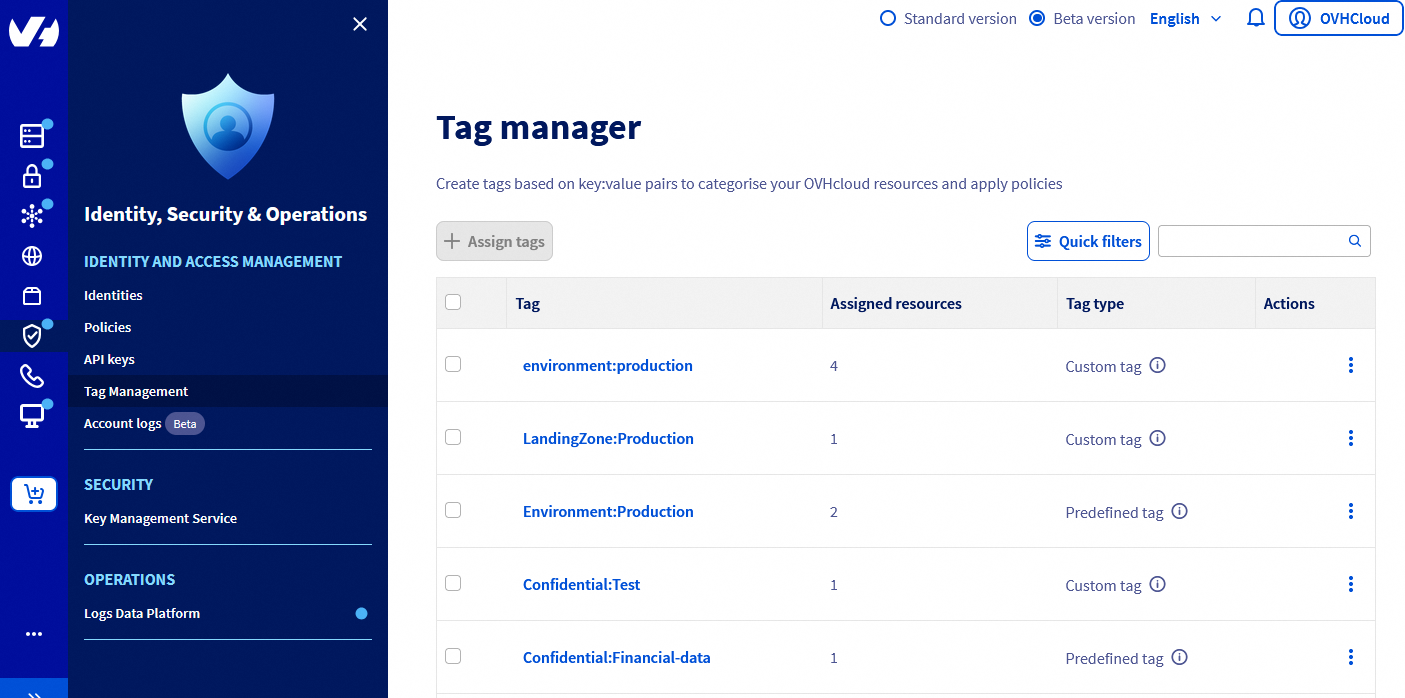Open the LandingZone:Production tag link
The height and width of the screenshot is (698, 1405).
click(608, 438)
